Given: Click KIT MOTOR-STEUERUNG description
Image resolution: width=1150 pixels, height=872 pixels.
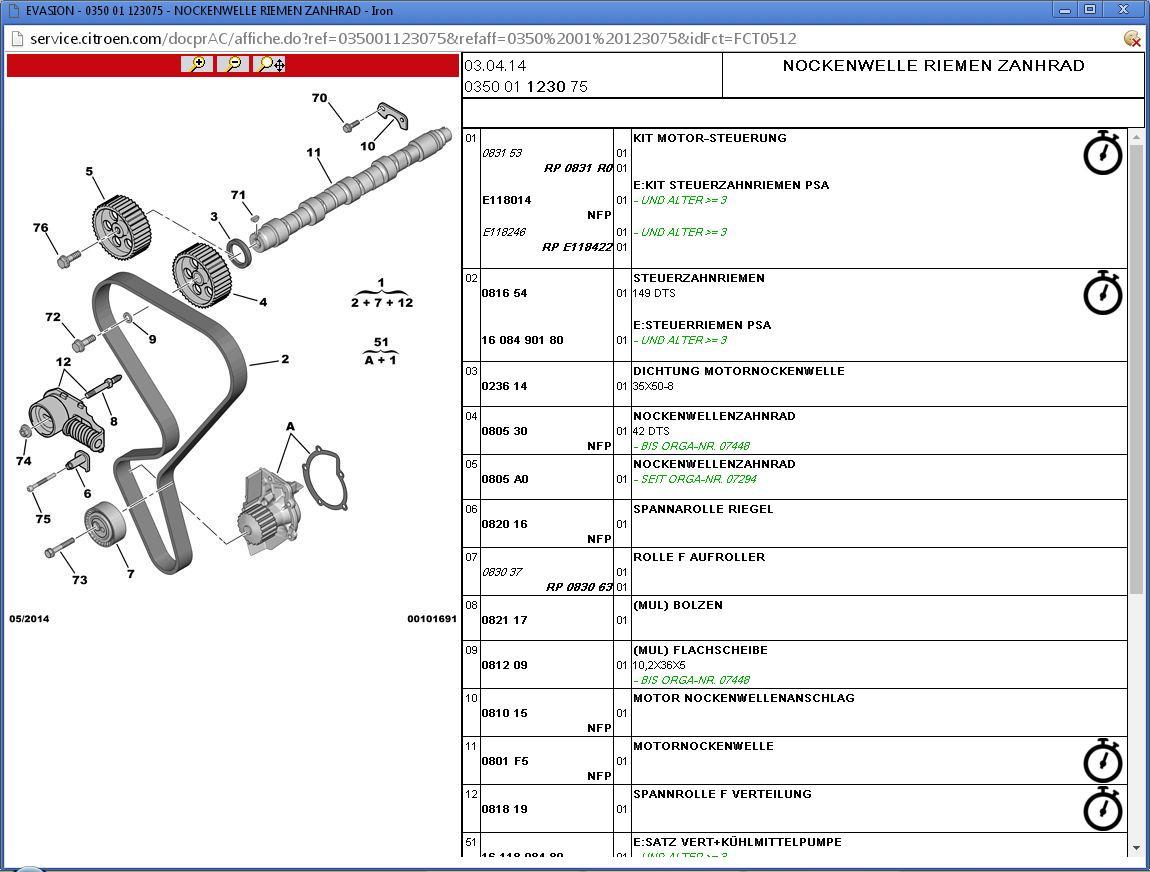Looking at the screenshot, I should click(709, 138).
